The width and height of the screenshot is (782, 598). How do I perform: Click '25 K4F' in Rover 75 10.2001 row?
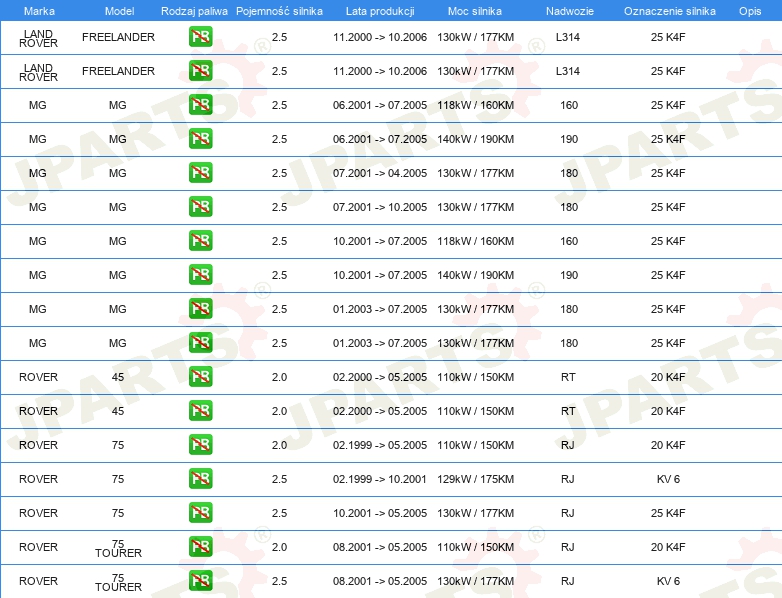coord(668,513)
